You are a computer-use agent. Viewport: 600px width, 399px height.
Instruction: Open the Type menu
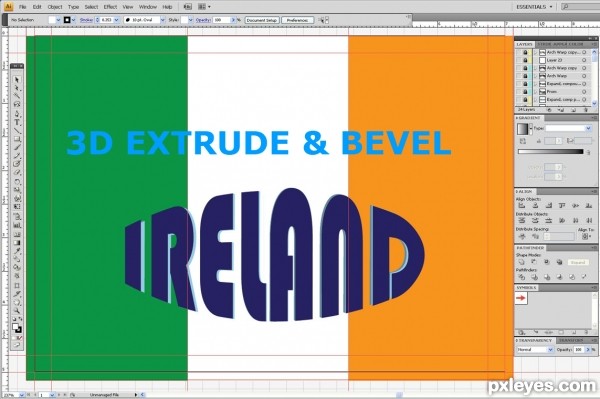tap(73, 7)
